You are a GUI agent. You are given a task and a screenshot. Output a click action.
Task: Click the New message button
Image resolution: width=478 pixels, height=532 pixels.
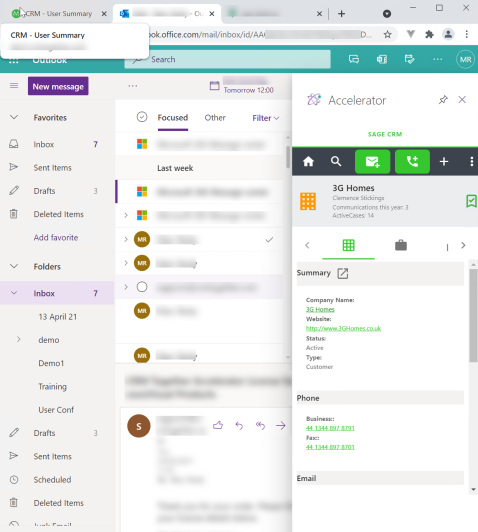point(58,86)
